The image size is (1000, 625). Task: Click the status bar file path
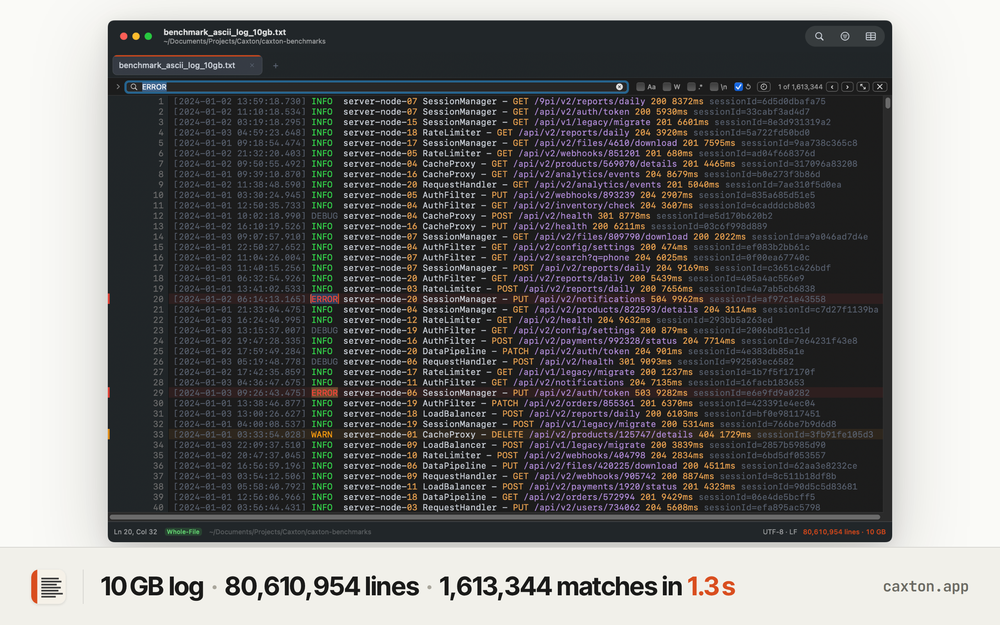[290, 532]
